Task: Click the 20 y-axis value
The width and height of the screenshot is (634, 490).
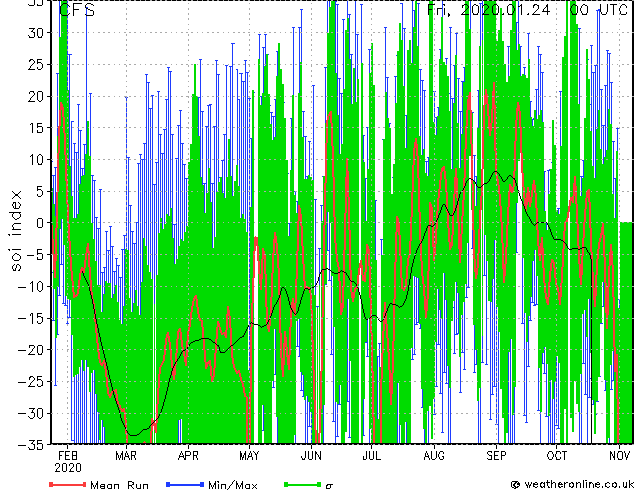Action: pos(35,96)
